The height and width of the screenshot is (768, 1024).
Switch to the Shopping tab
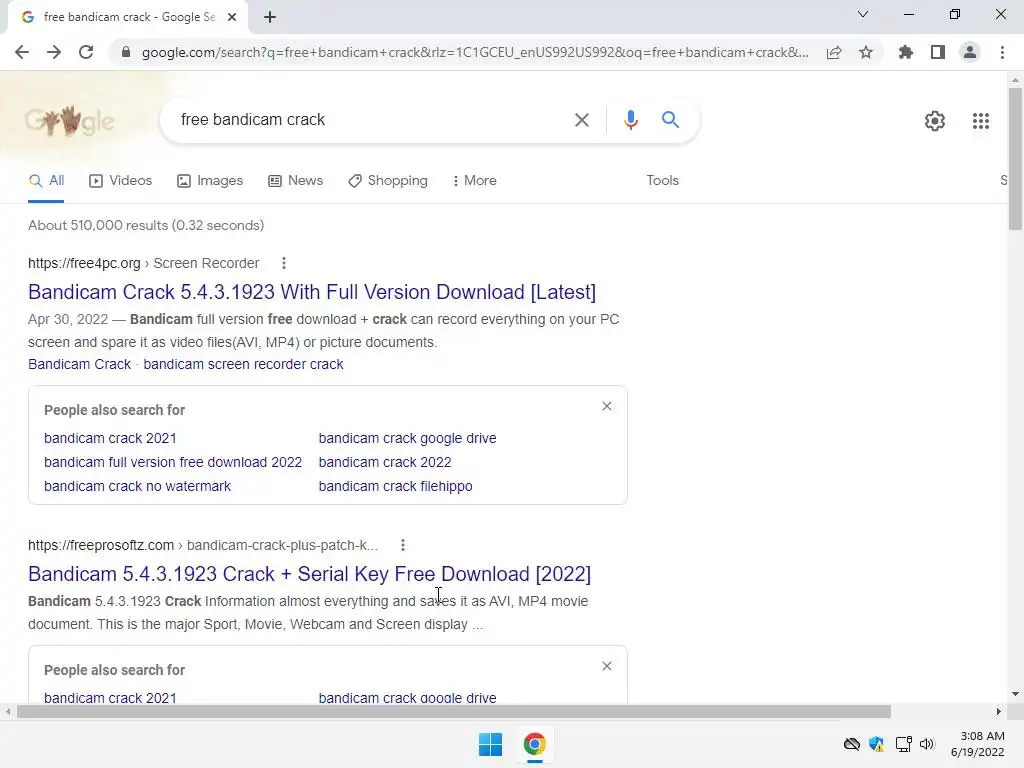click(388, 181)
